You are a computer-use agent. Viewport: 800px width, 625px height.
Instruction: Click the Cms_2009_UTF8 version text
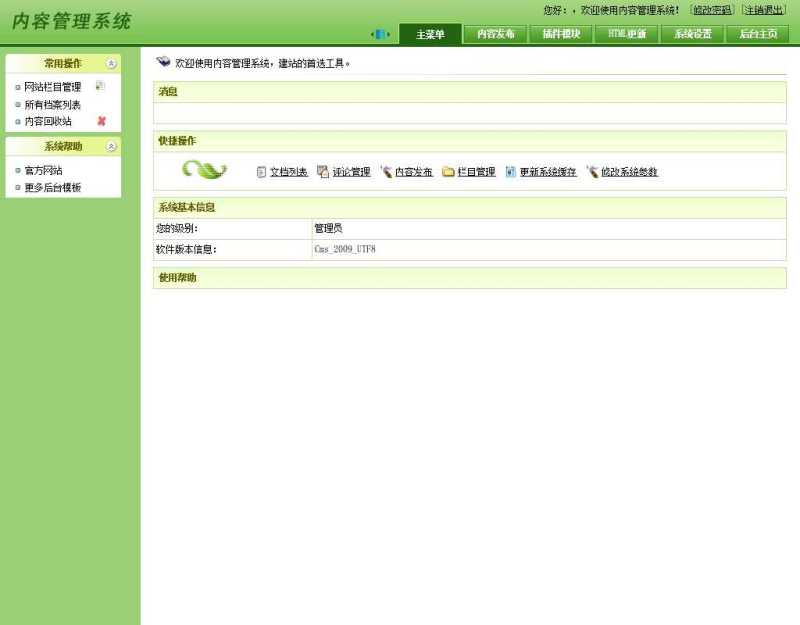coord(343,247)
